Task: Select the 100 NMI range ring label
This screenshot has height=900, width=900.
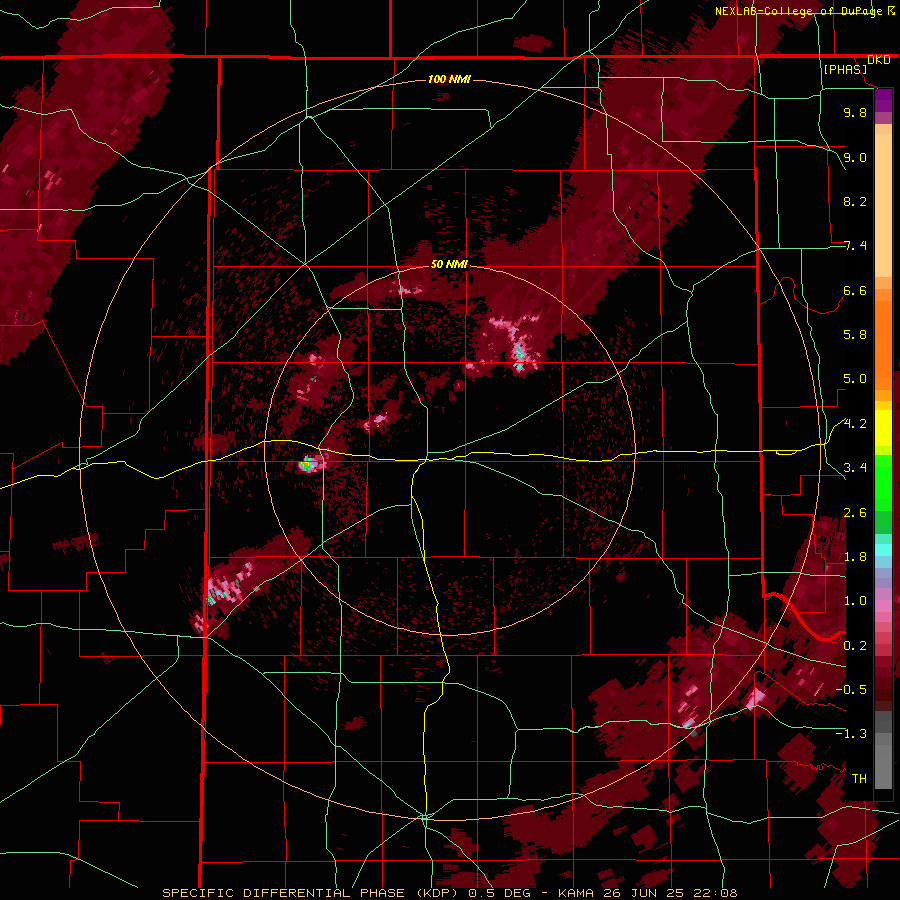Action: coord(449,79)
